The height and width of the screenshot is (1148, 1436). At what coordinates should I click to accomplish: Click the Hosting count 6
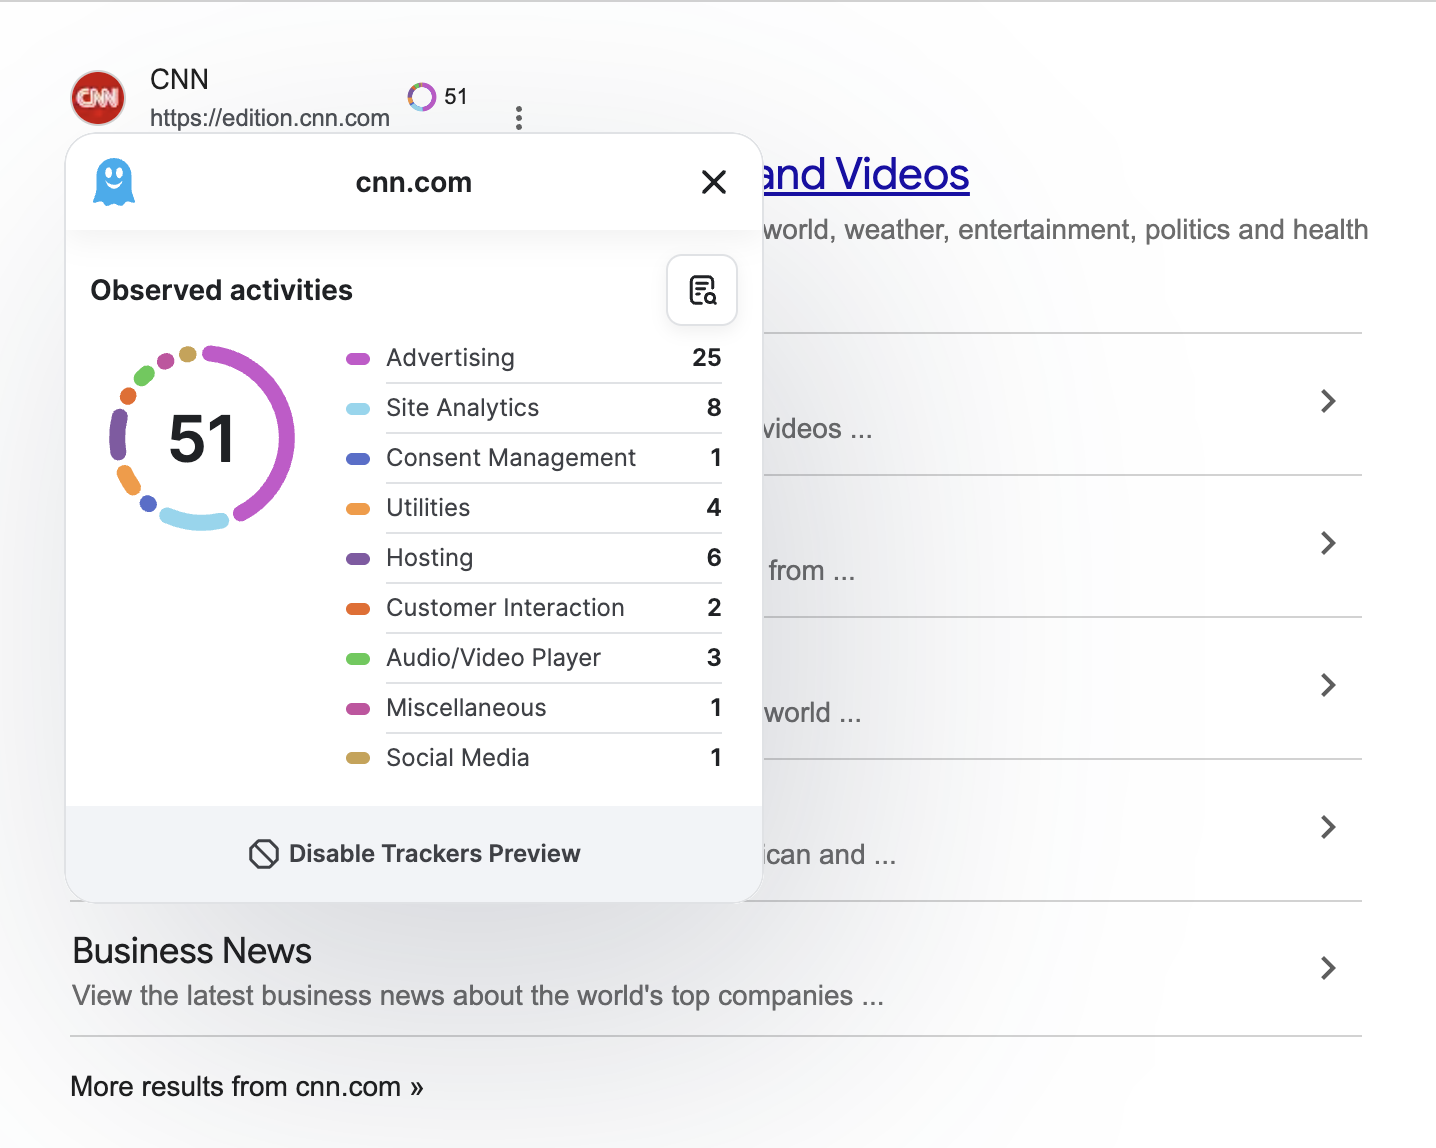(714, 558)
